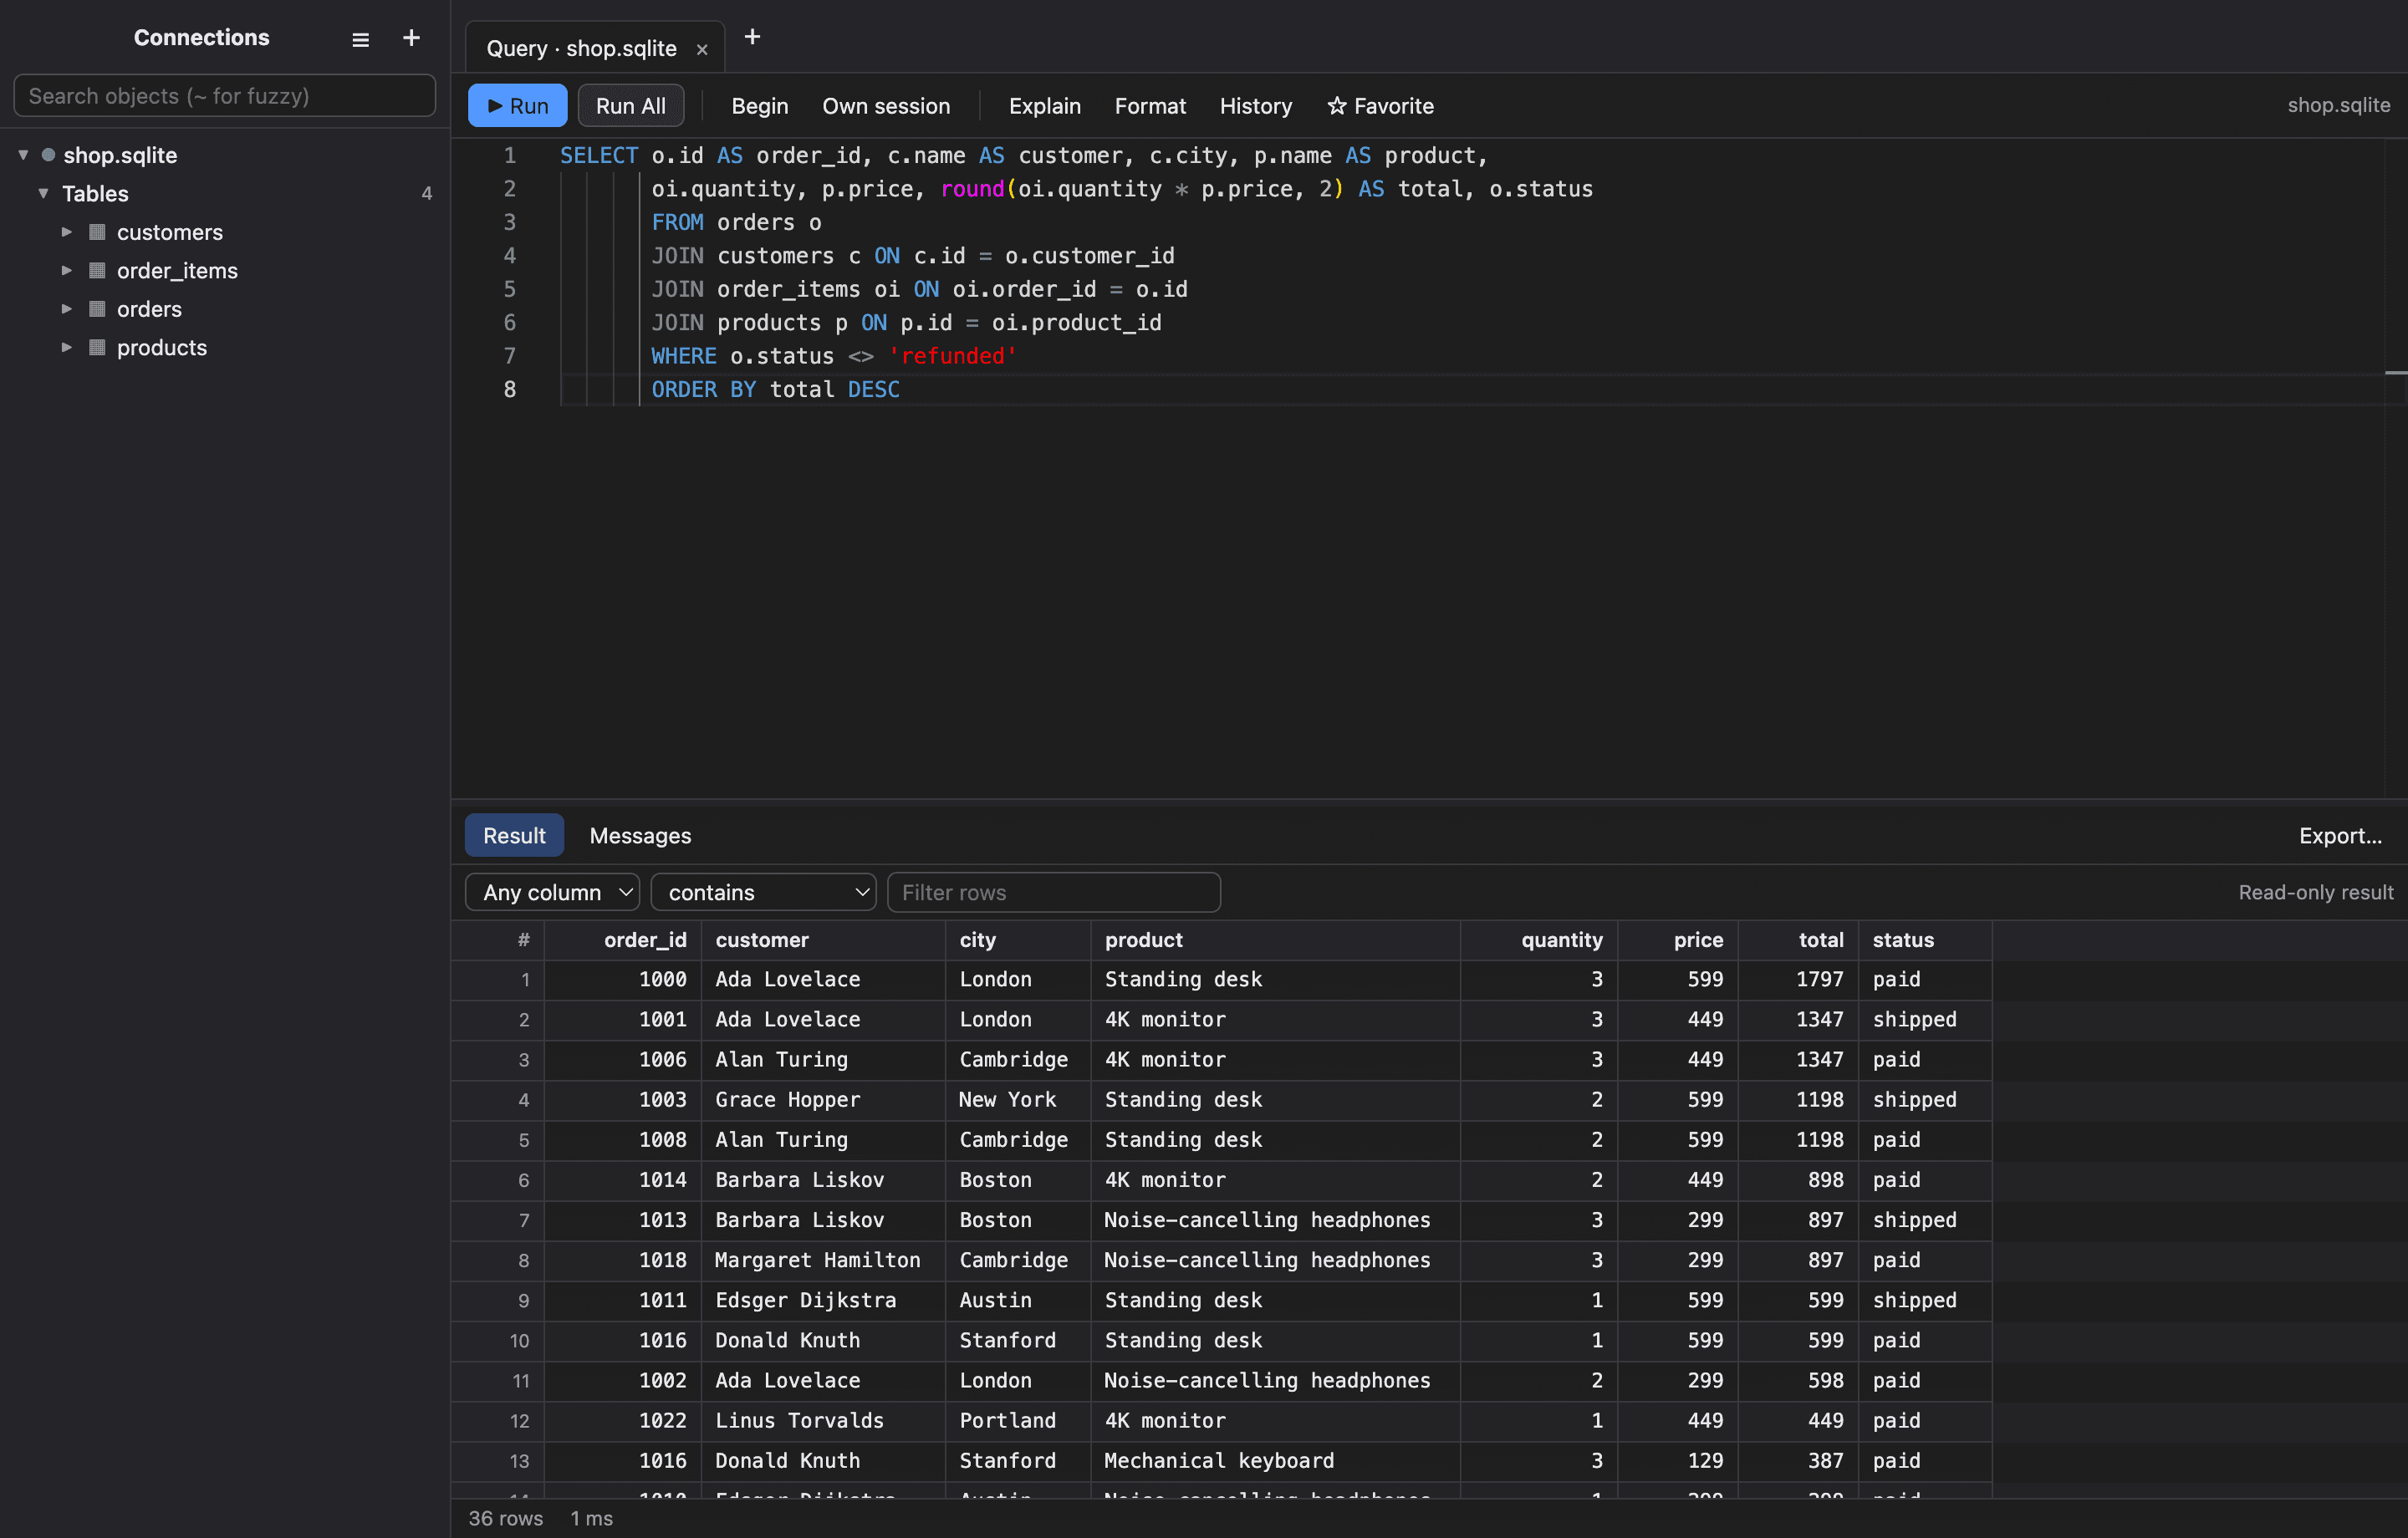Viewport: 2408px width, 1538px height.
Task: Sort by the customer column header
Action: 823,940
